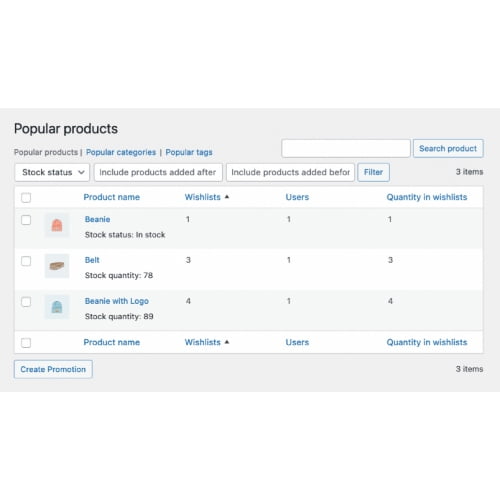Focus the Include products added after field
This screenshot has width=500, height=500.
click(x=158, y=172)
